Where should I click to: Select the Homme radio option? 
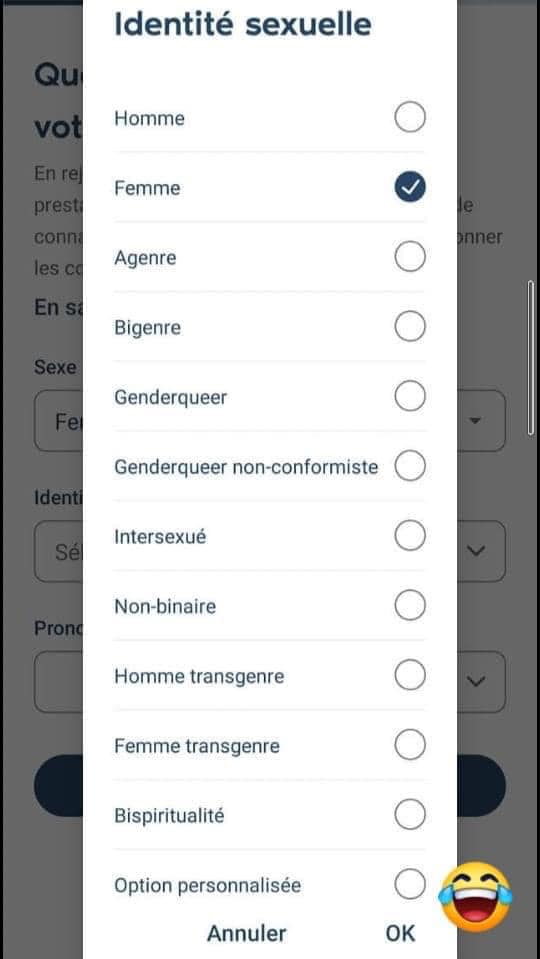tap(410, 117)
